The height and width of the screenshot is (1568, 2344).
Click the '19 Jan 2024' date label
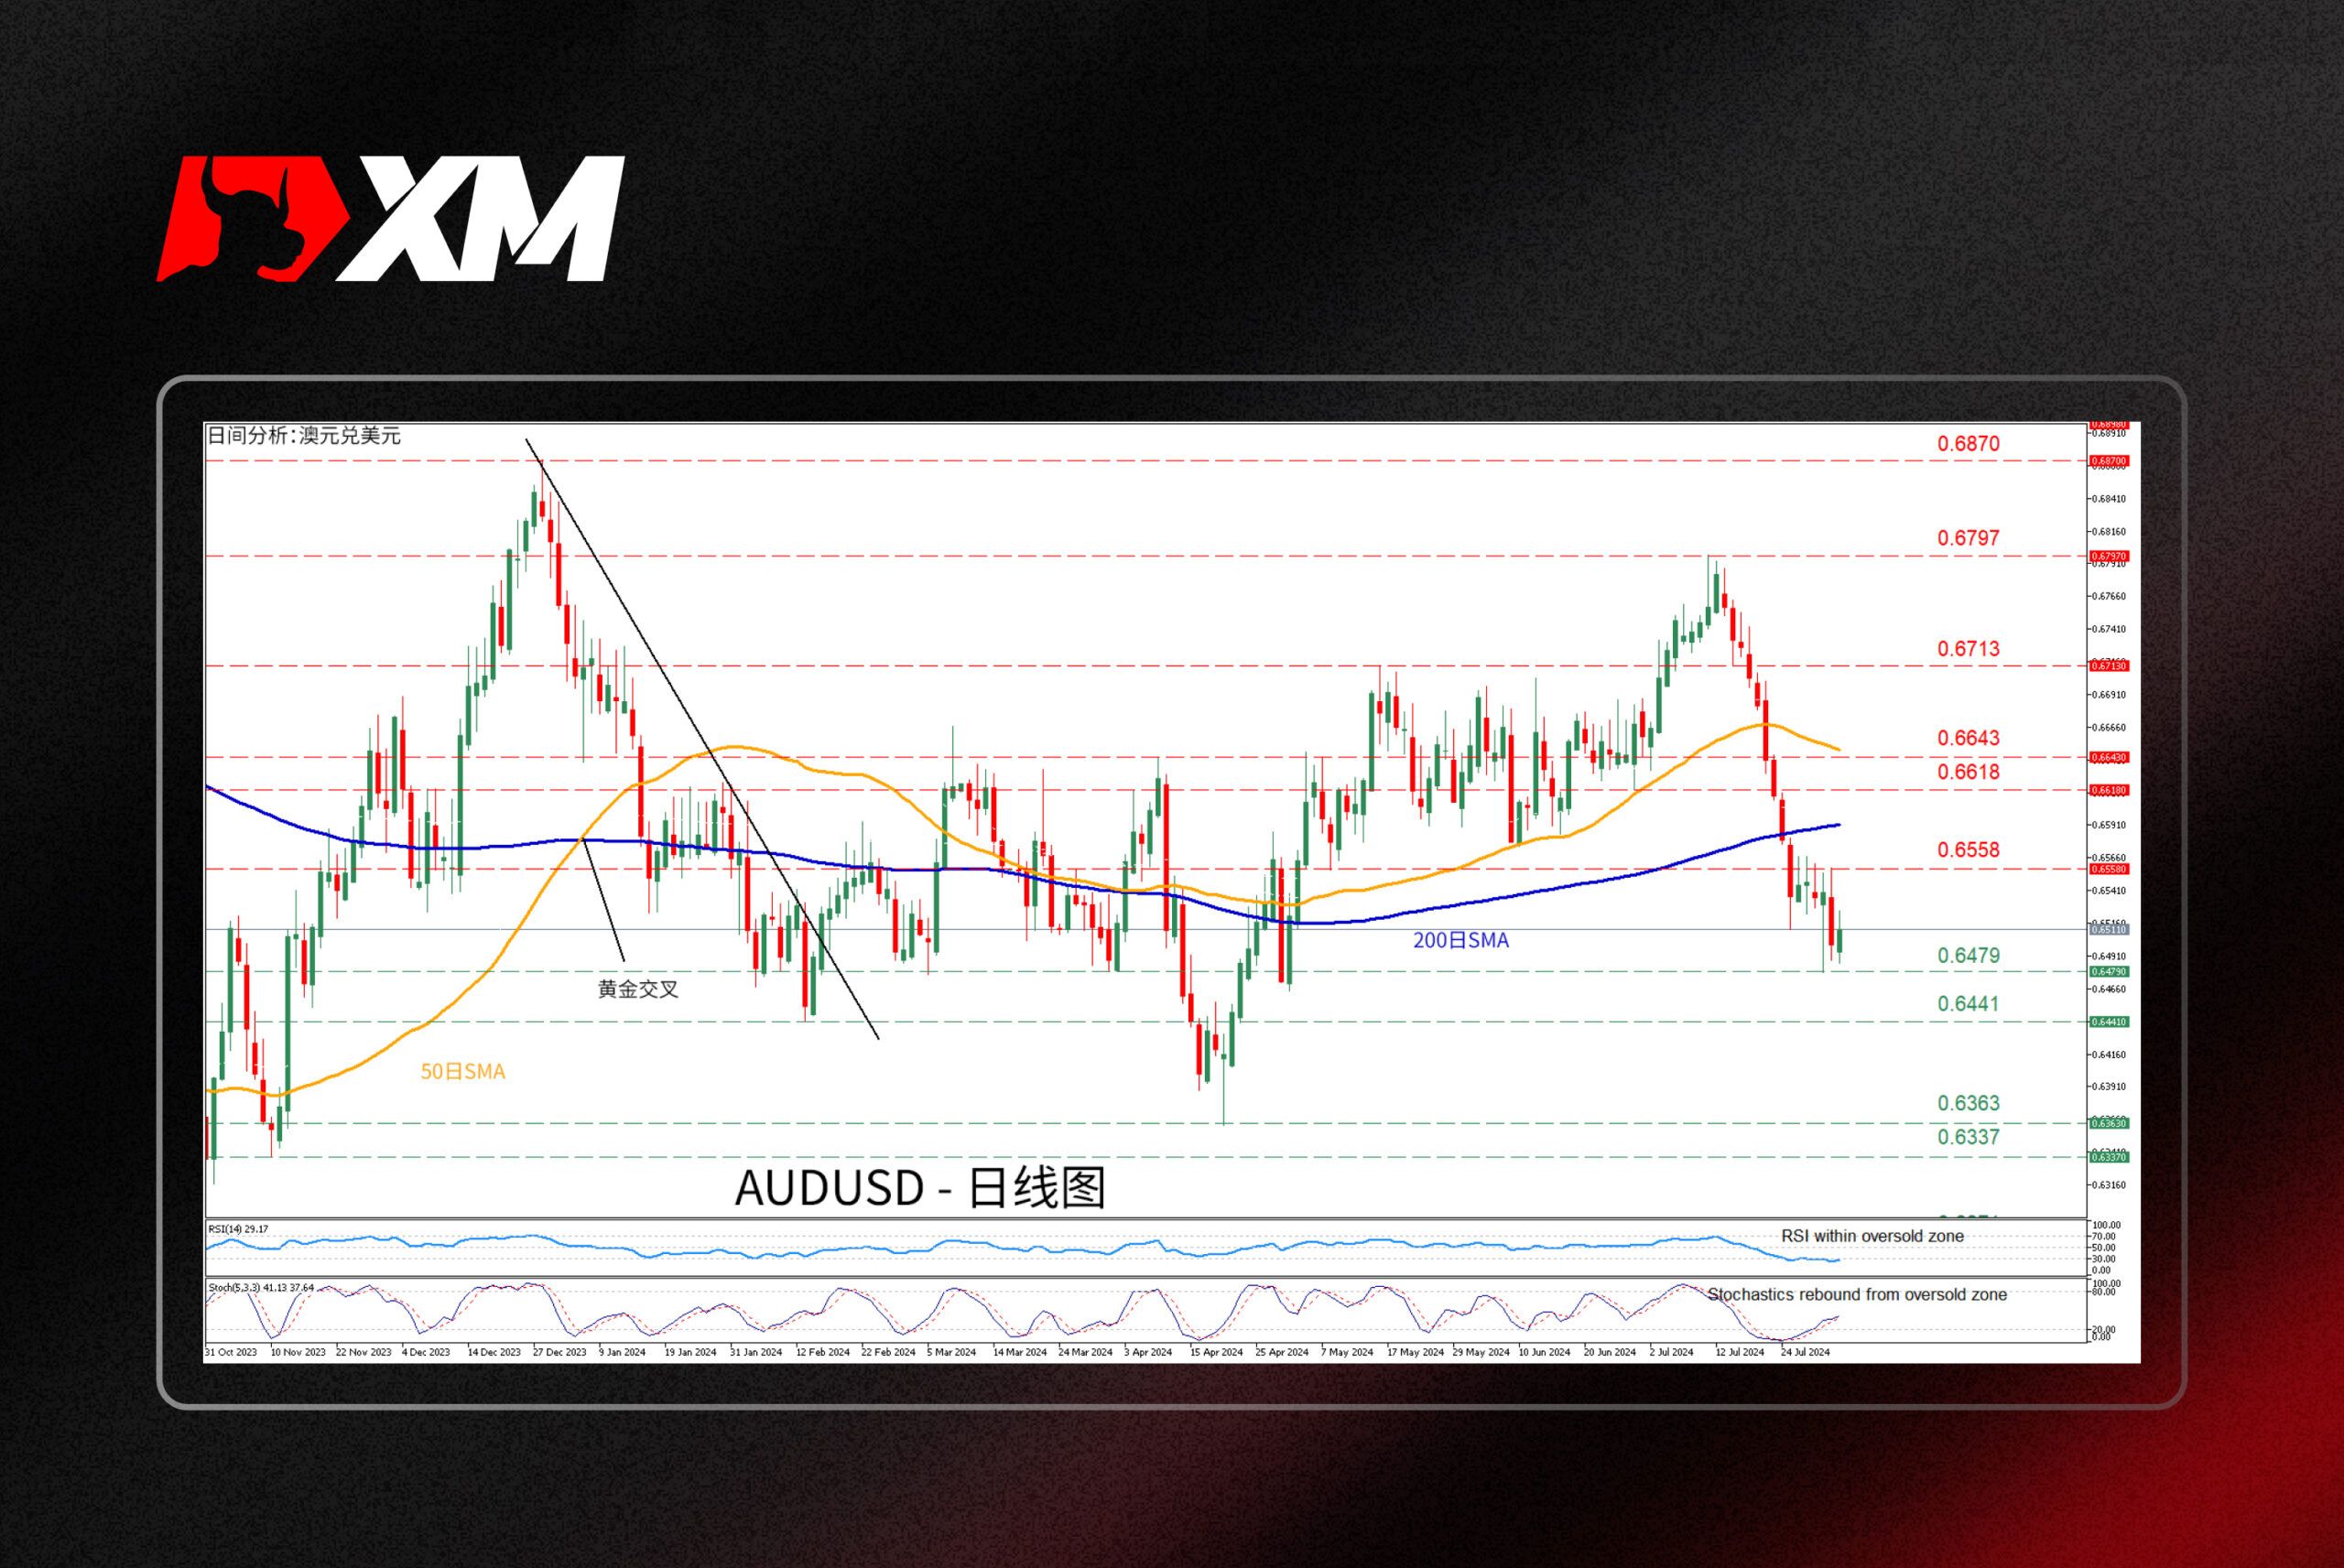691,1352
